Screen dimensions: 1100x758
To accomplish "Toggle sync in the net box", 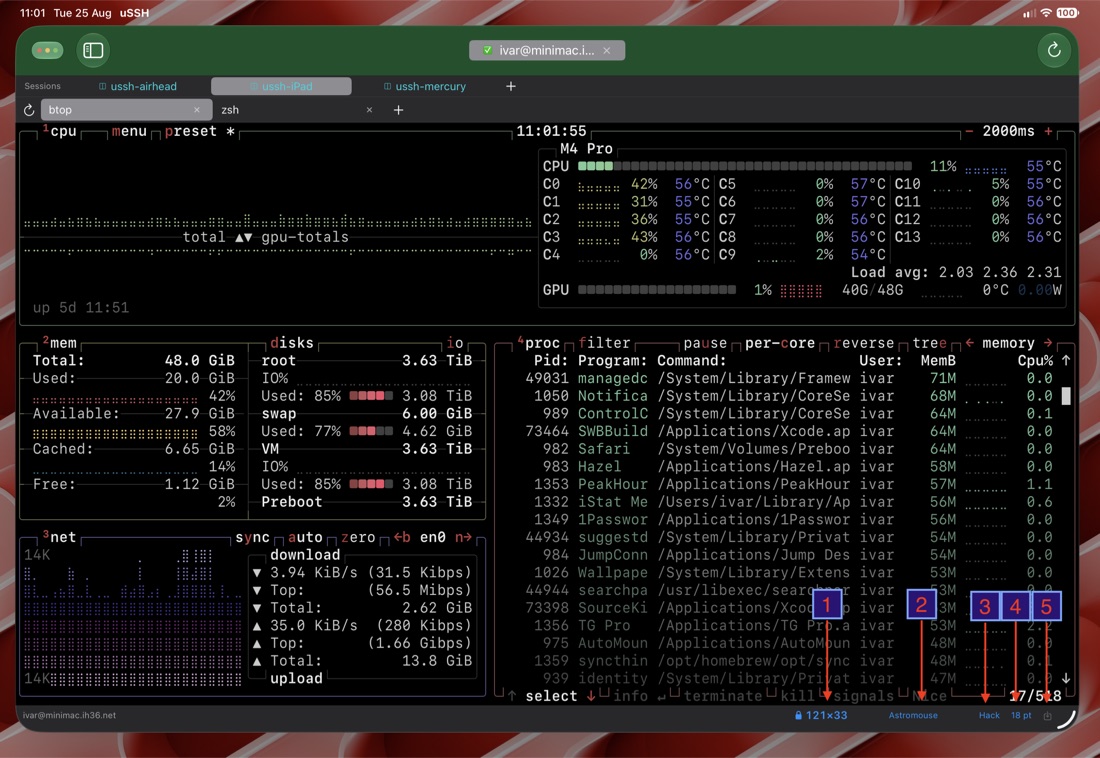I will (253, 538).
